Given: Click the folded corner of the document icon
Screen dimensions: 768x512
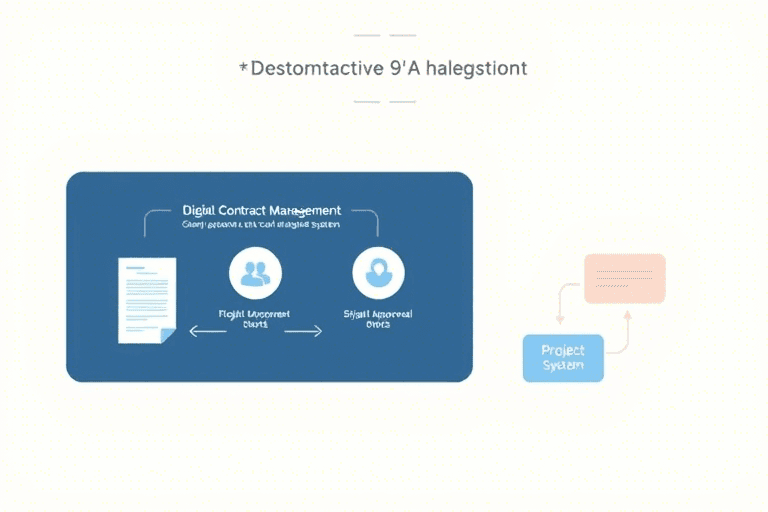Looking at the screenshot, I should pyautogui.click(x=168, y=335).
